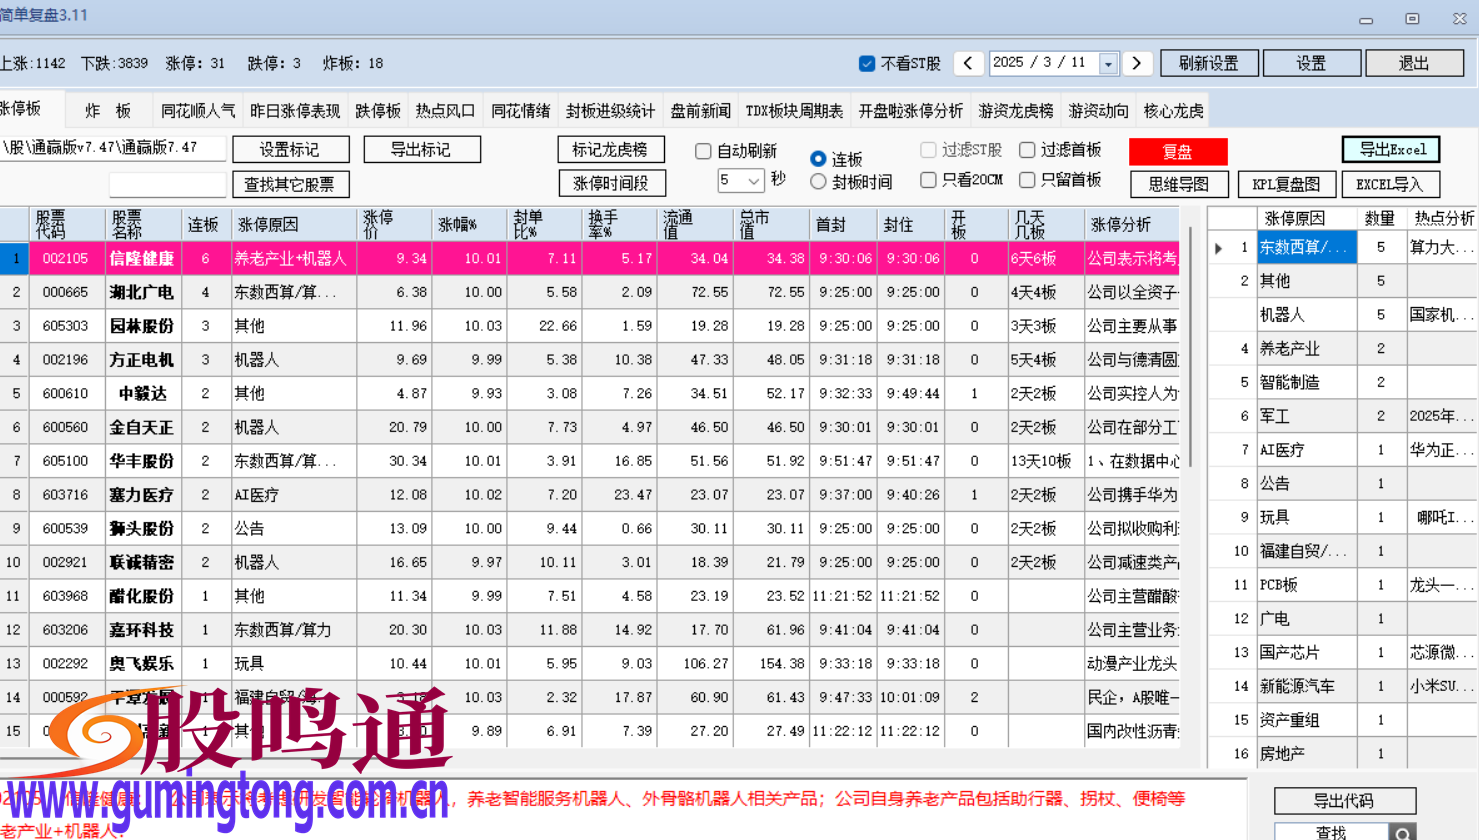Sort by the 首封 column header
1479x840 pixels.
click(x=843, y=224)
